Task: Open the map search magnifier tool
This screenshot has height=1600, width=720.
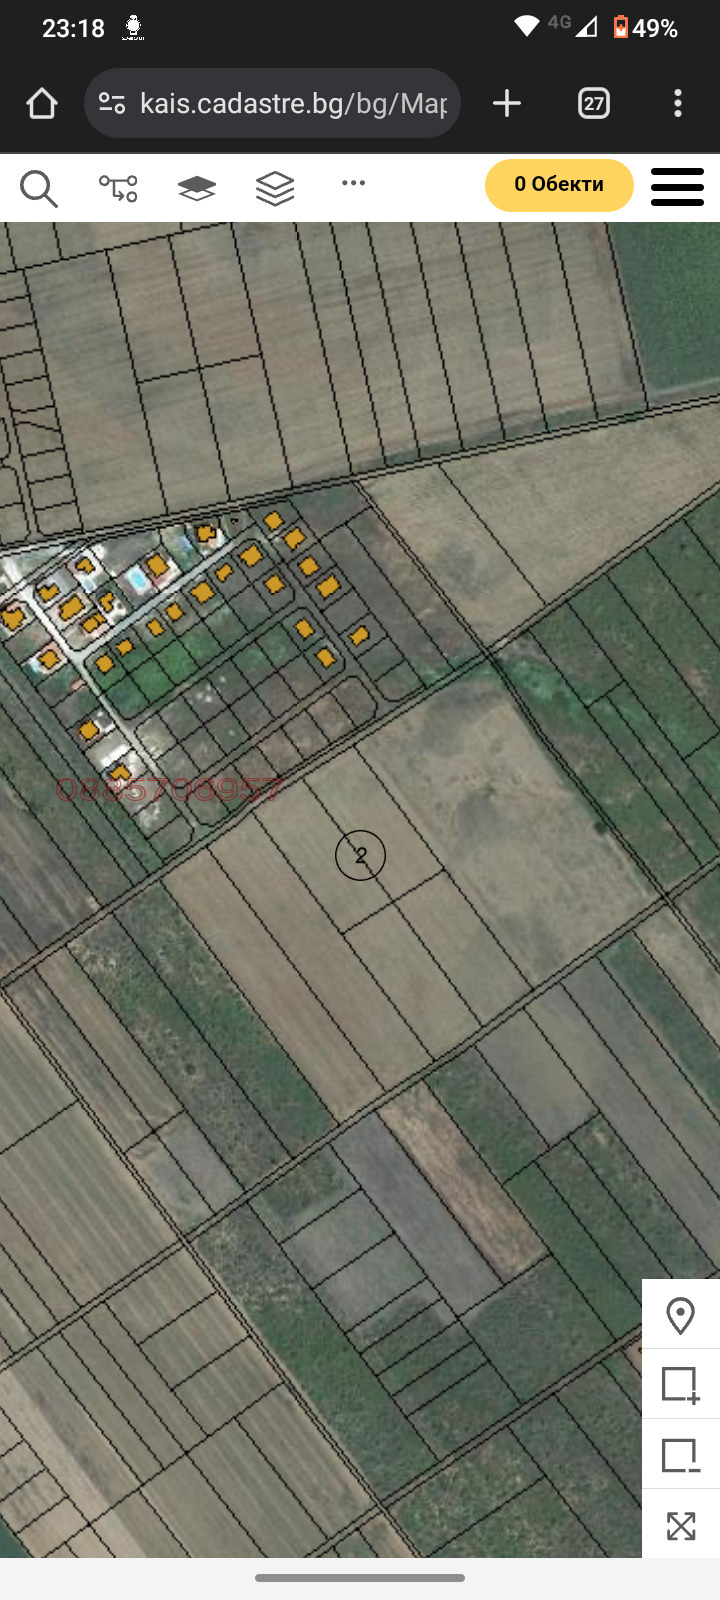Action: tap(39, 188)
